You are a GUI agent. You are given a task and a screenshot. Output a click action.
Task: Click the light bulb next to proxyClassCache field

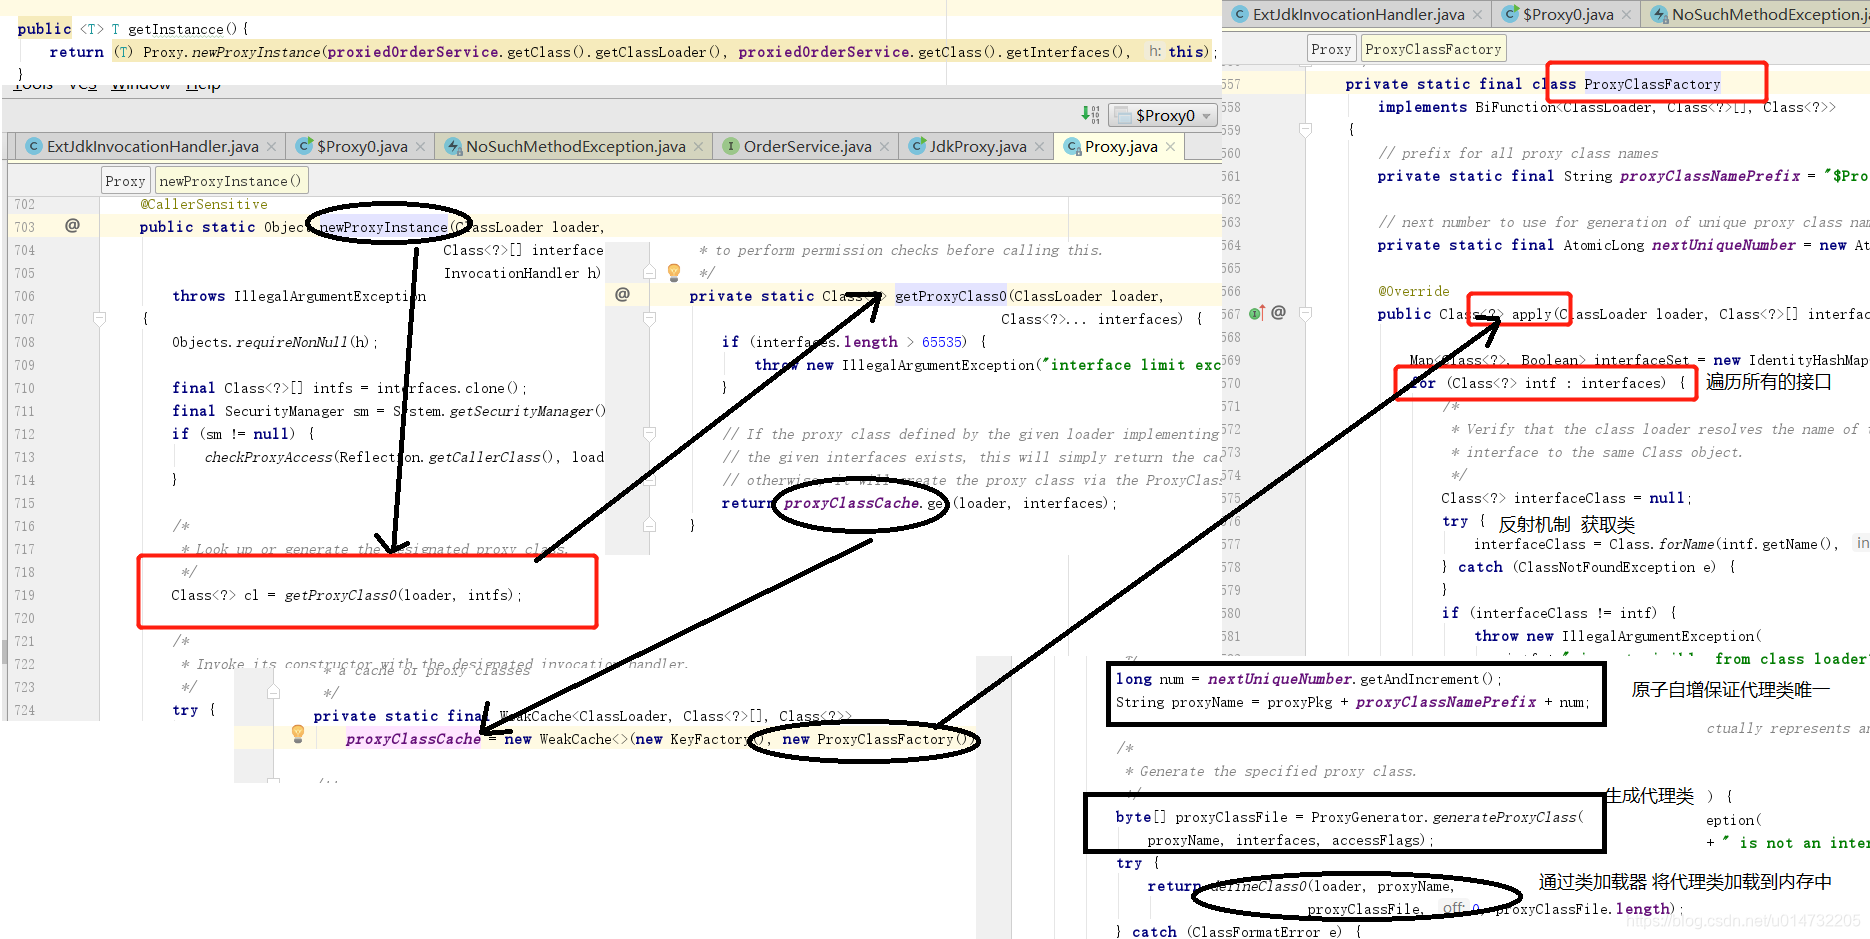point(297,733)
